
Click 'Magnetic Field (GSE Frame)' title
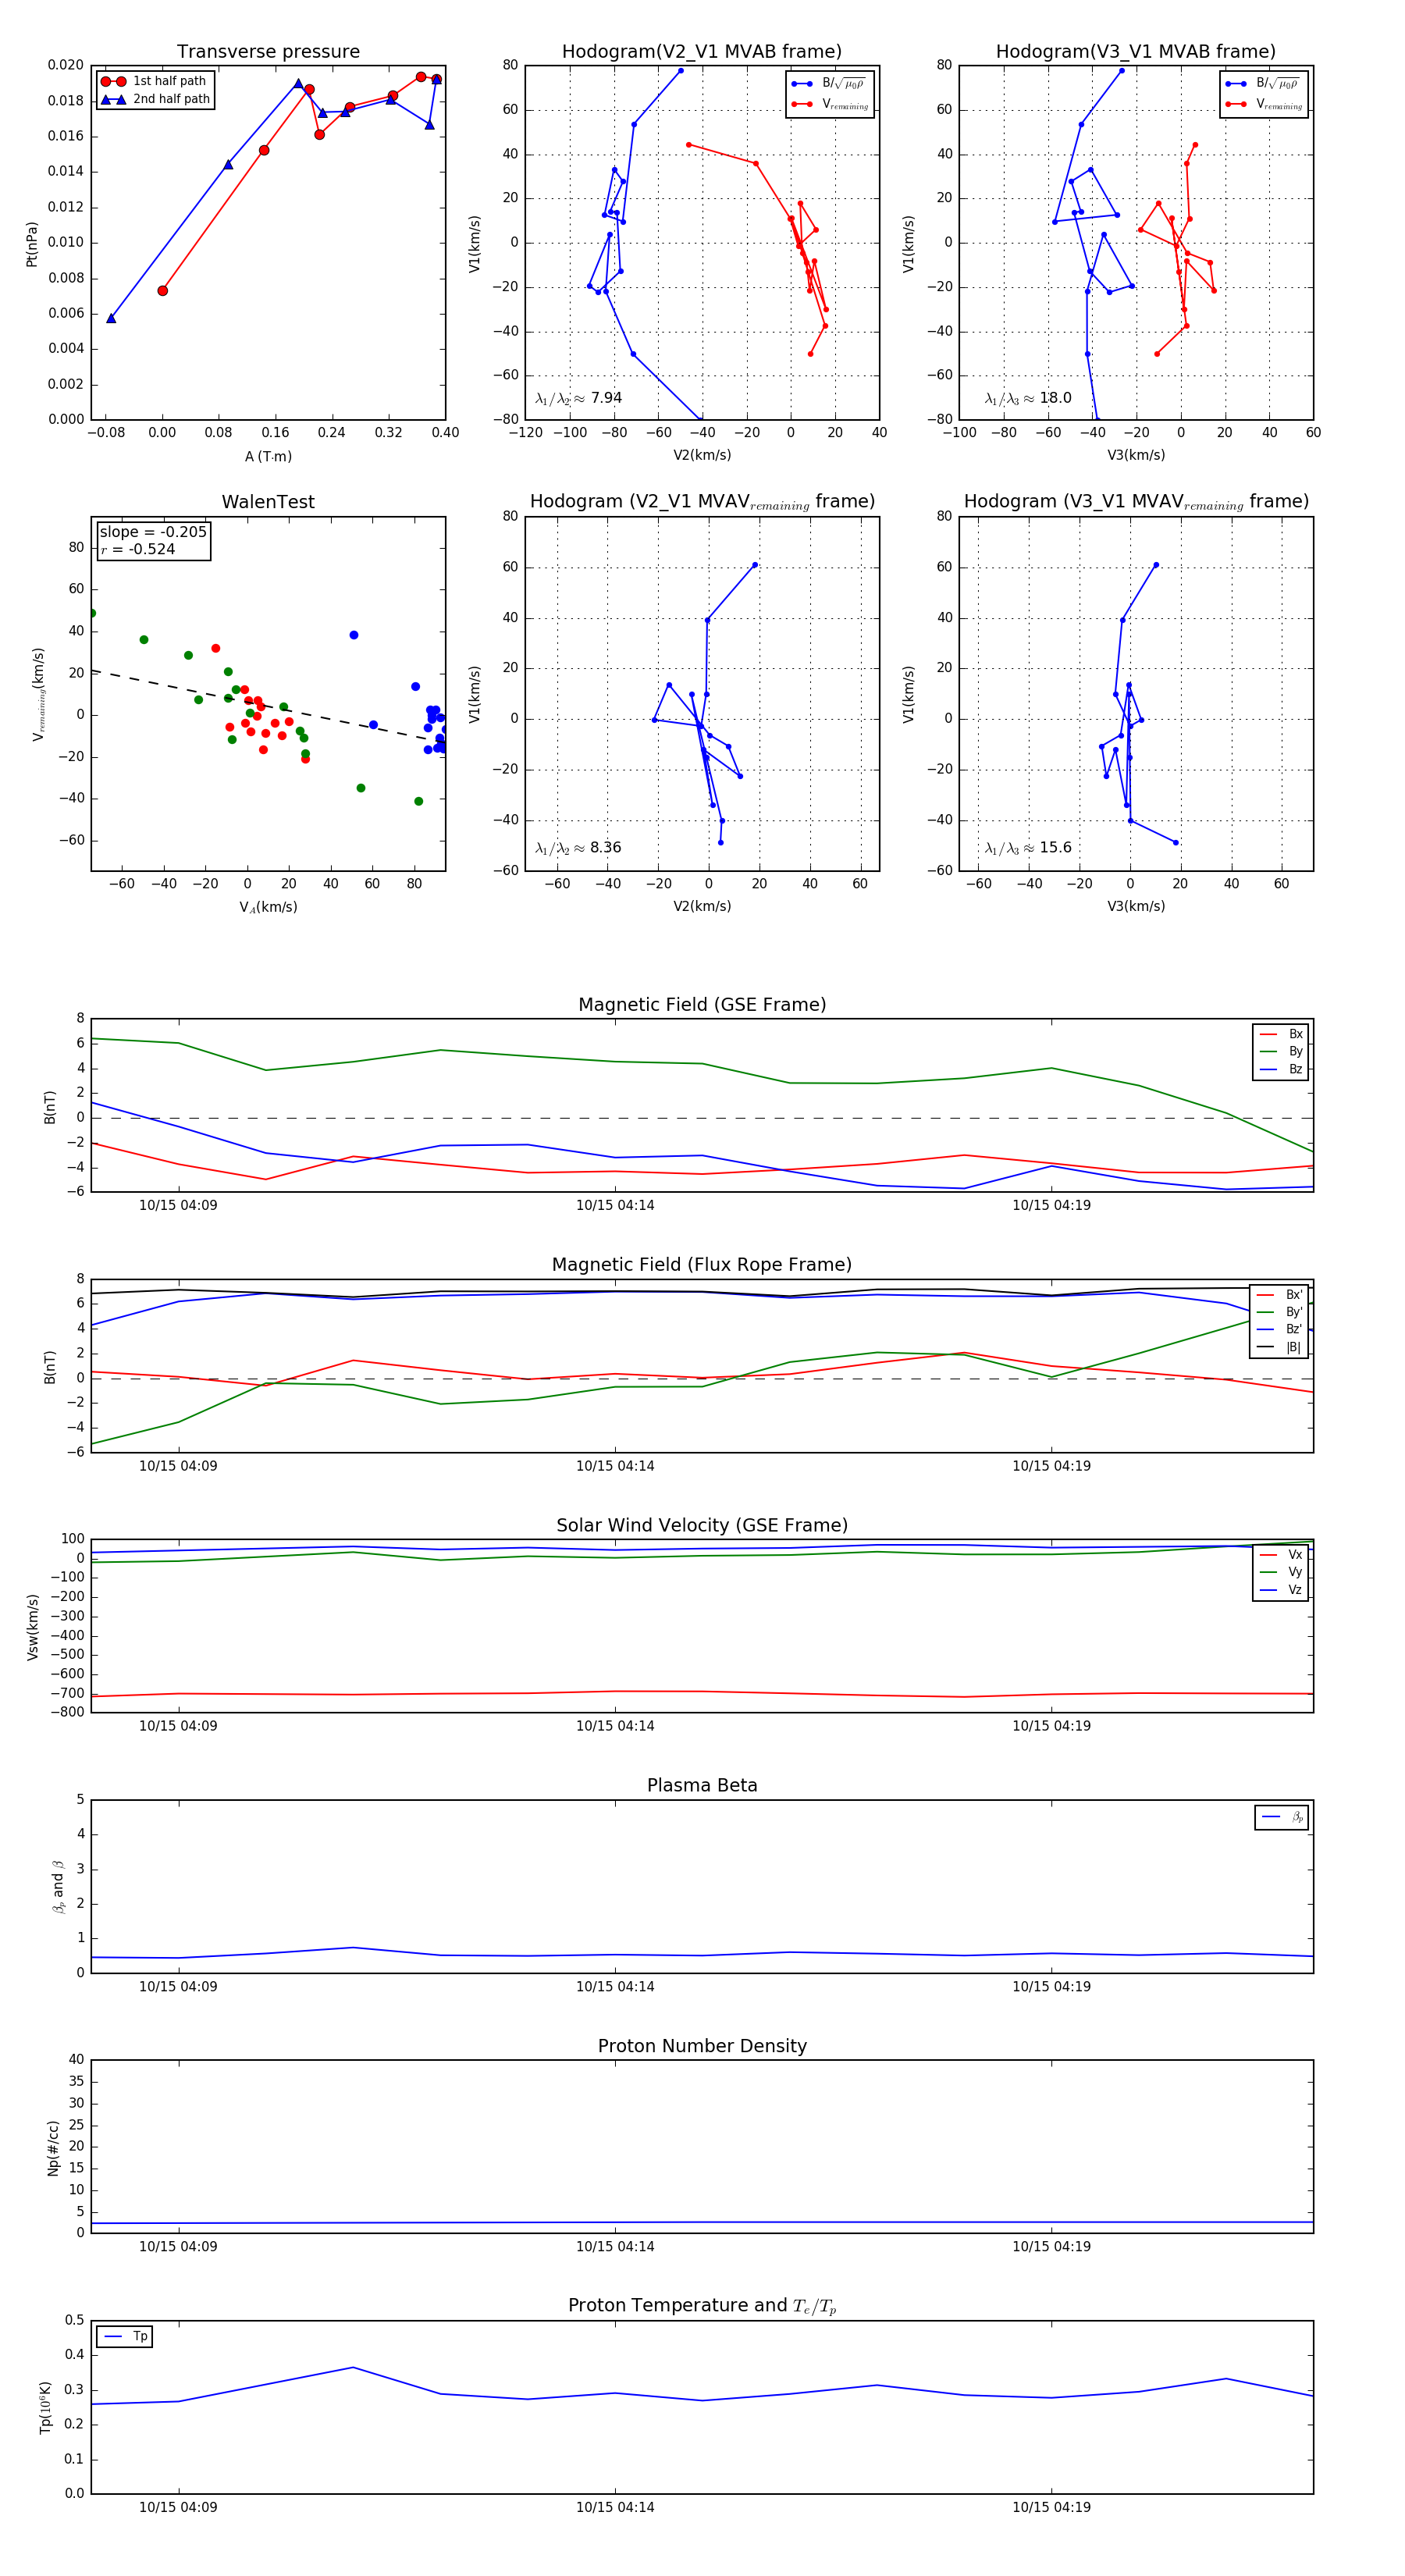pyautogui.click(x=702, y=1005)
